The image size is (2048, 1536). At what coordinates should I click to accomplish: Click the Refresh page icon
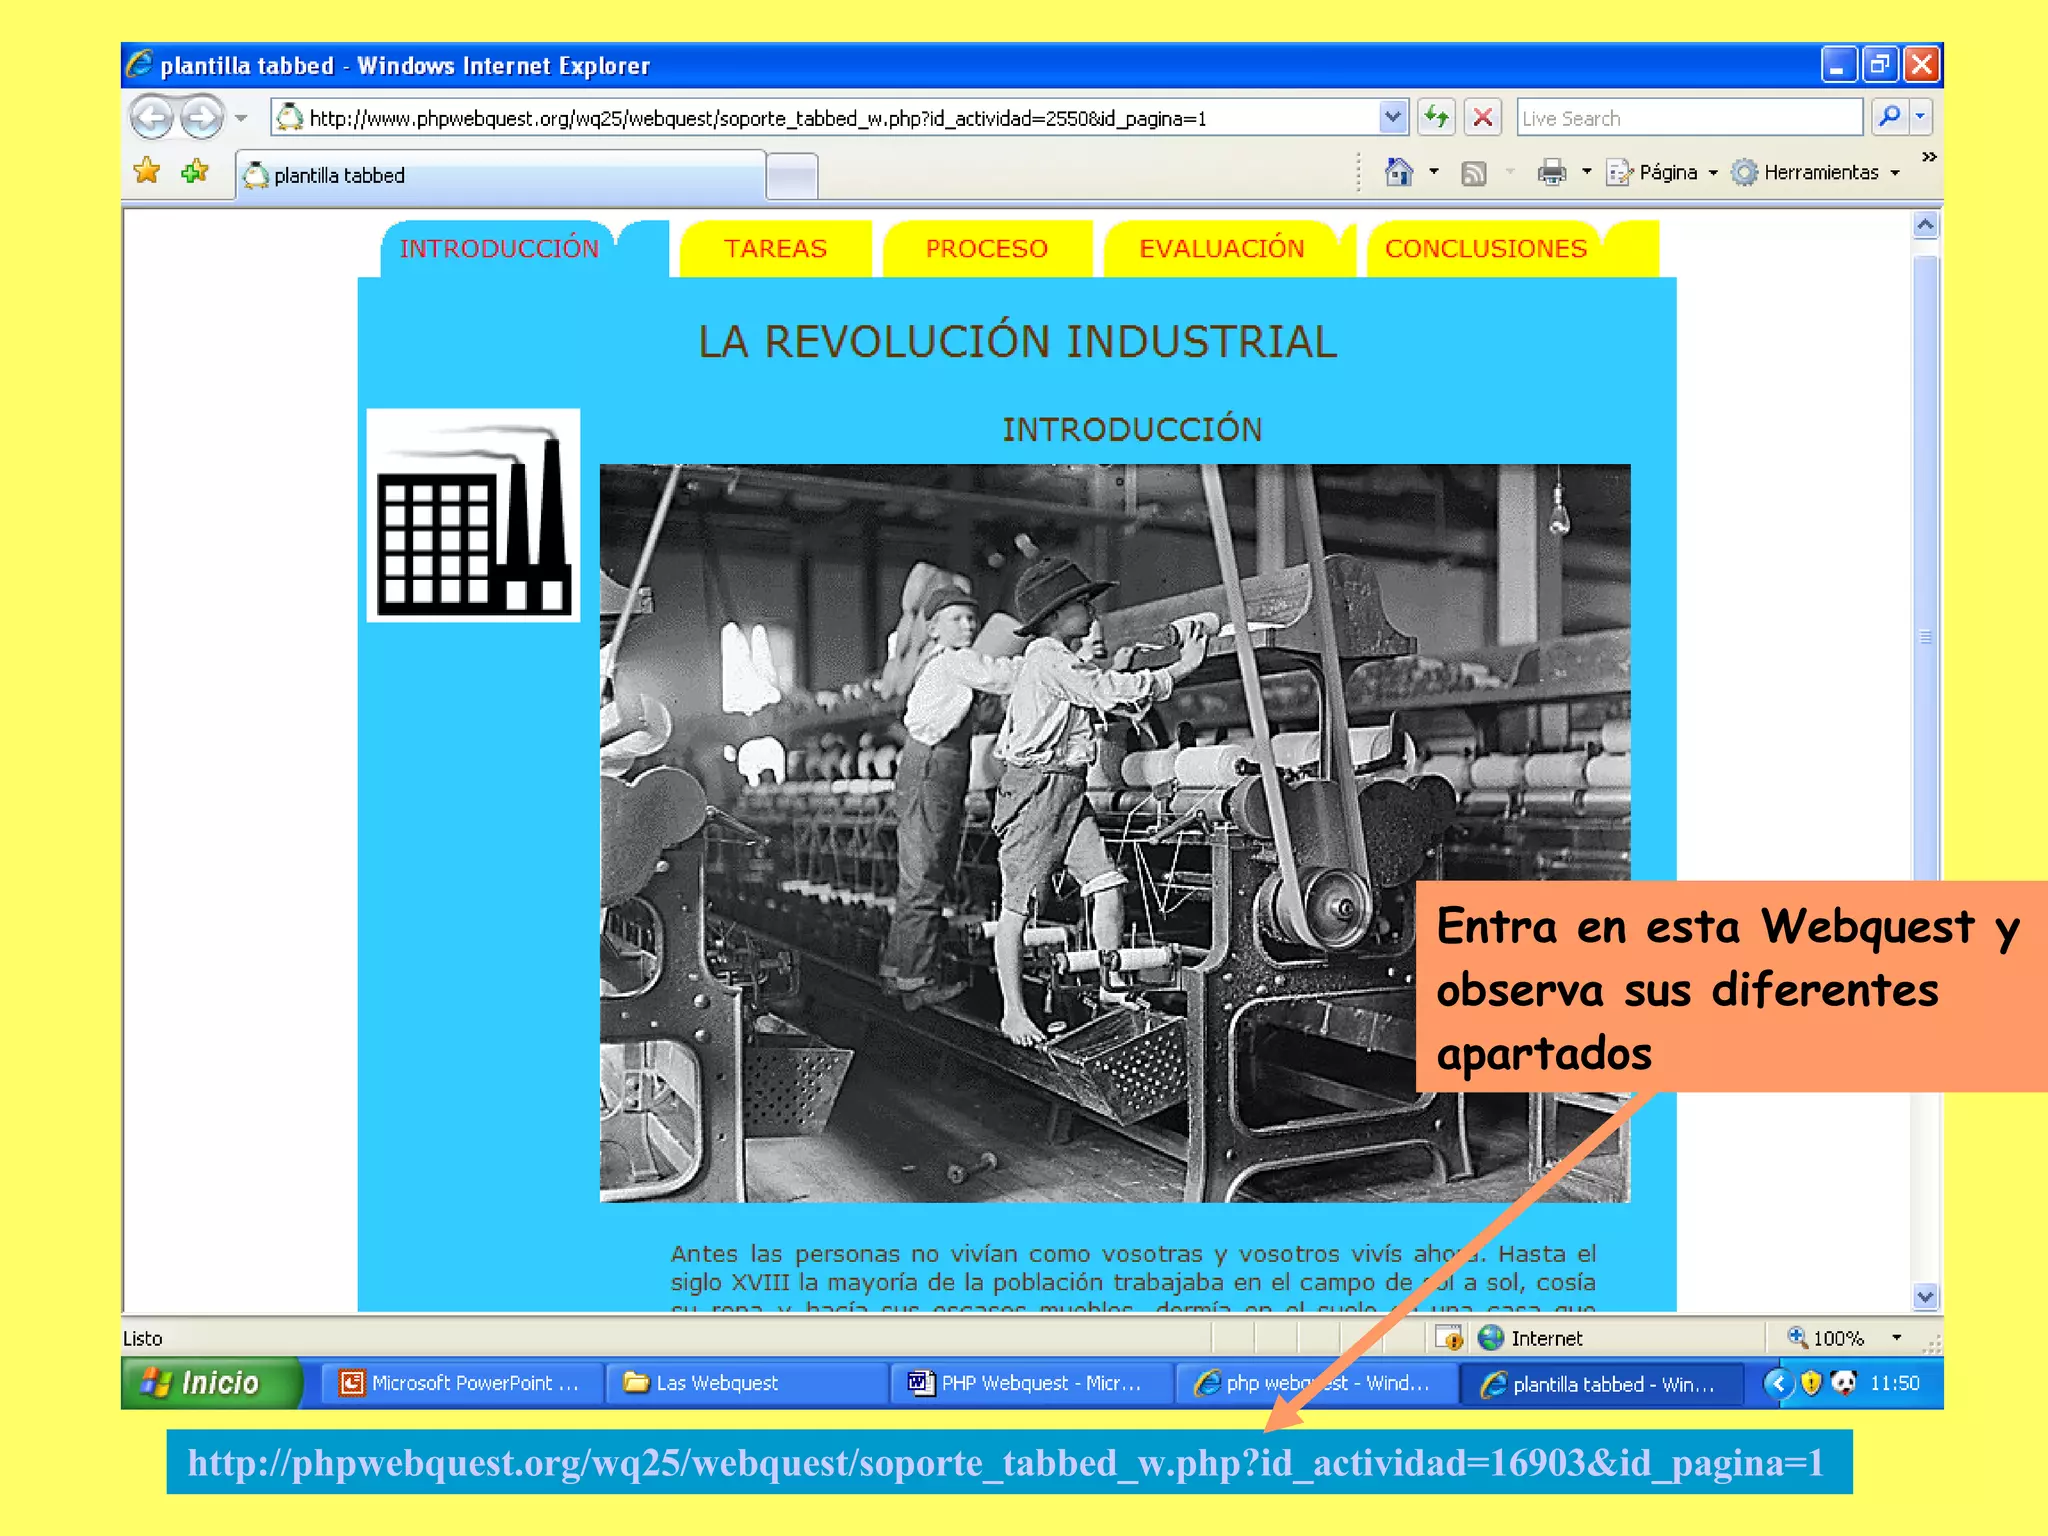1436,117
